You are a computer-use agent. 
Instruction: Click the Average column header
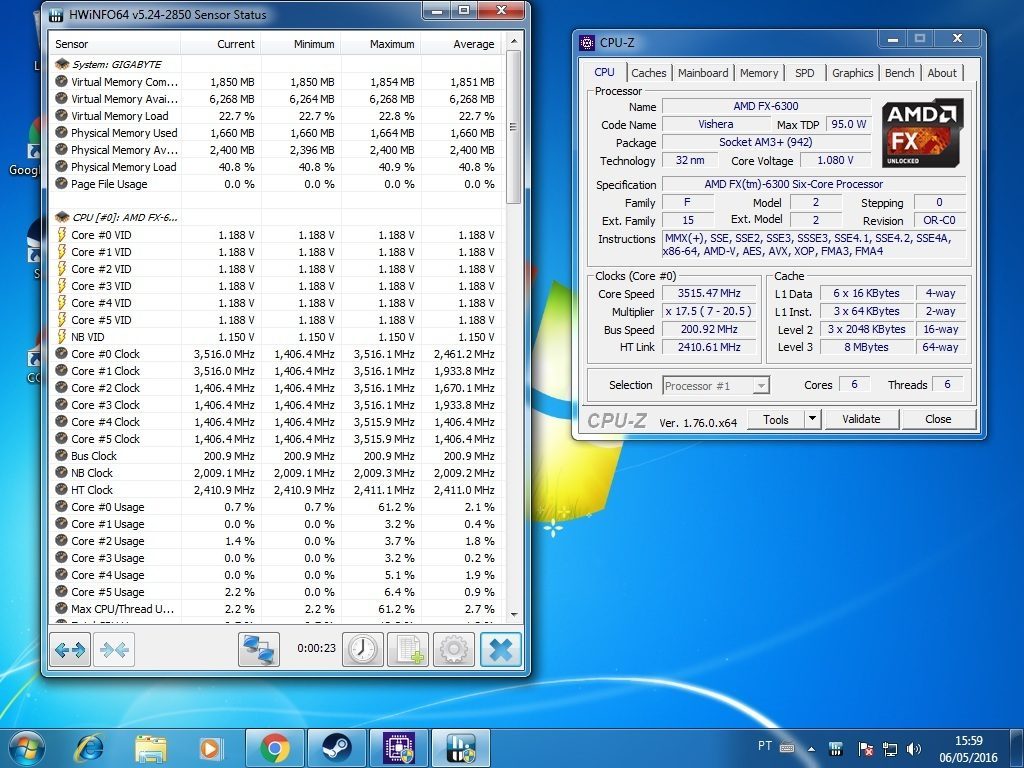pyautogui.click(x=461, y=44)
